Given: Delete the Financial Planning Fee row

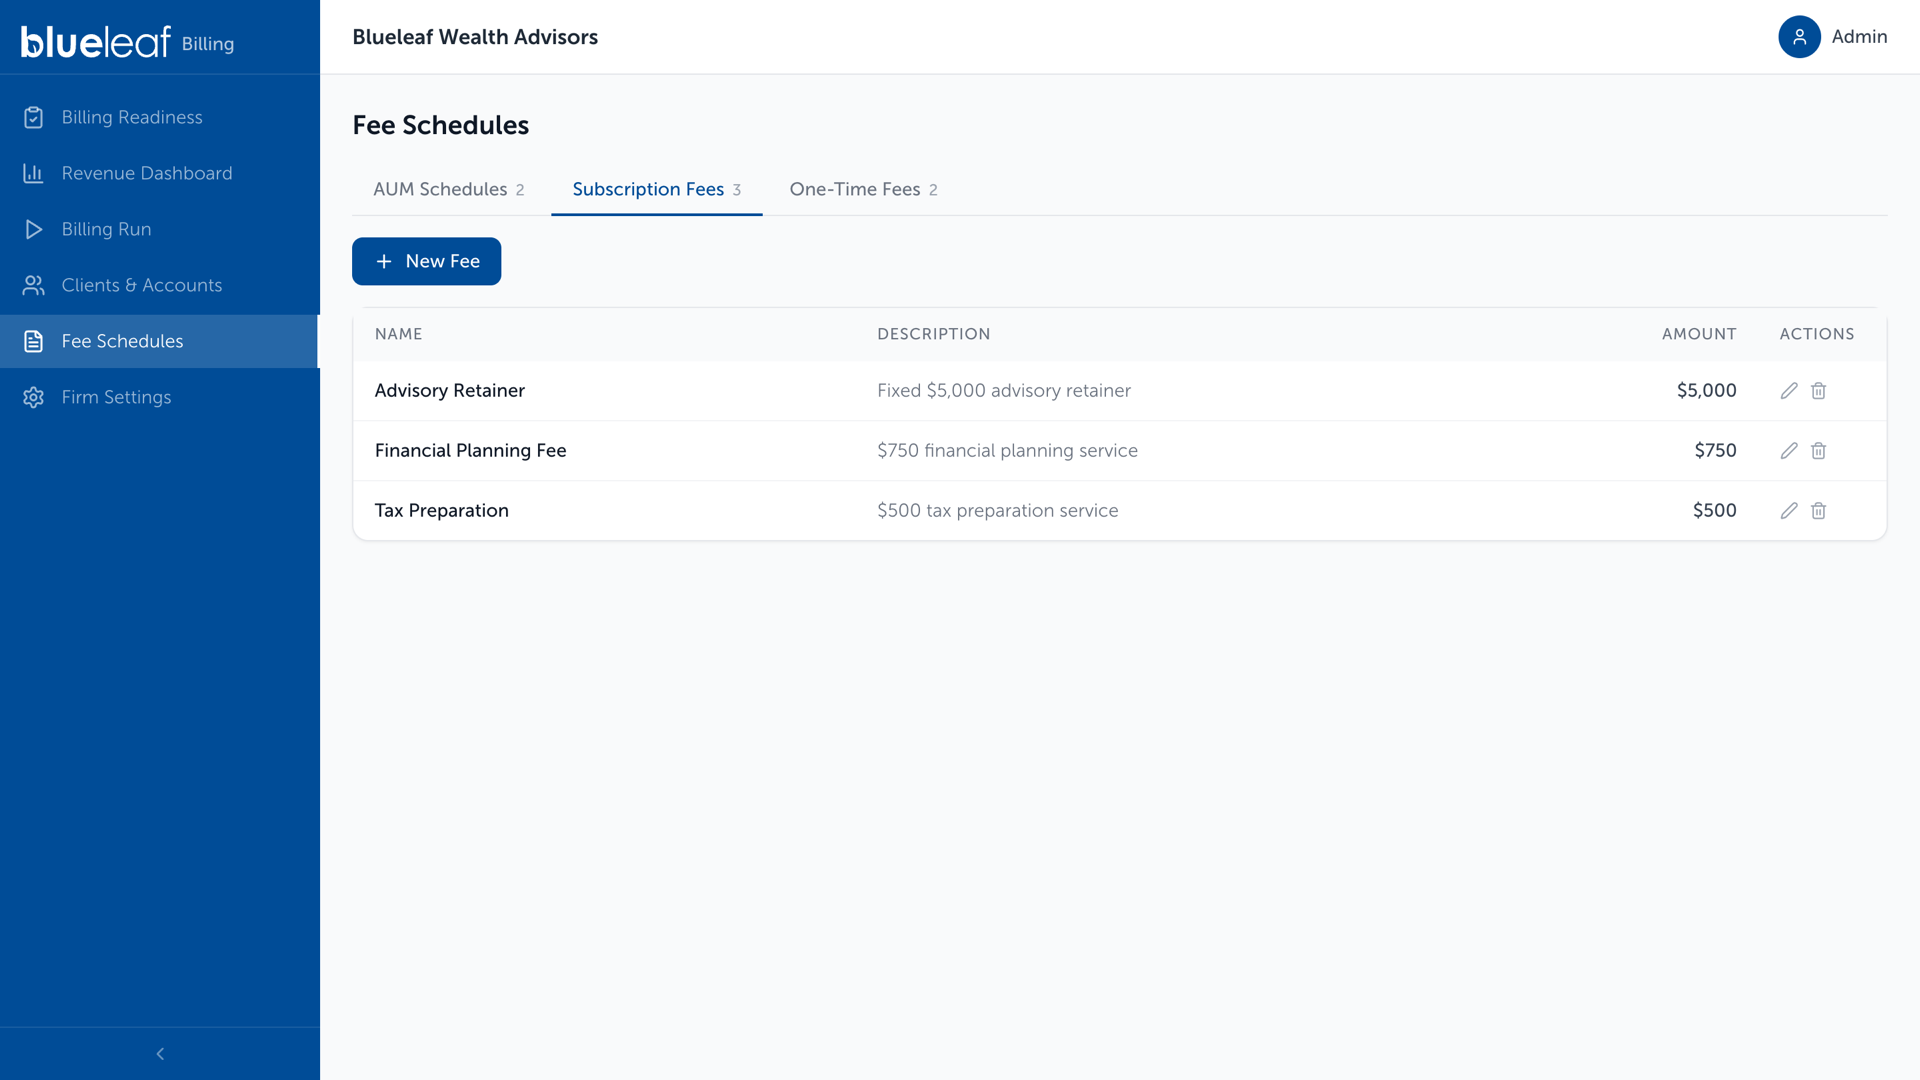Looking at the screenshot, I should pyautogui.click(x=1819, y=451).
